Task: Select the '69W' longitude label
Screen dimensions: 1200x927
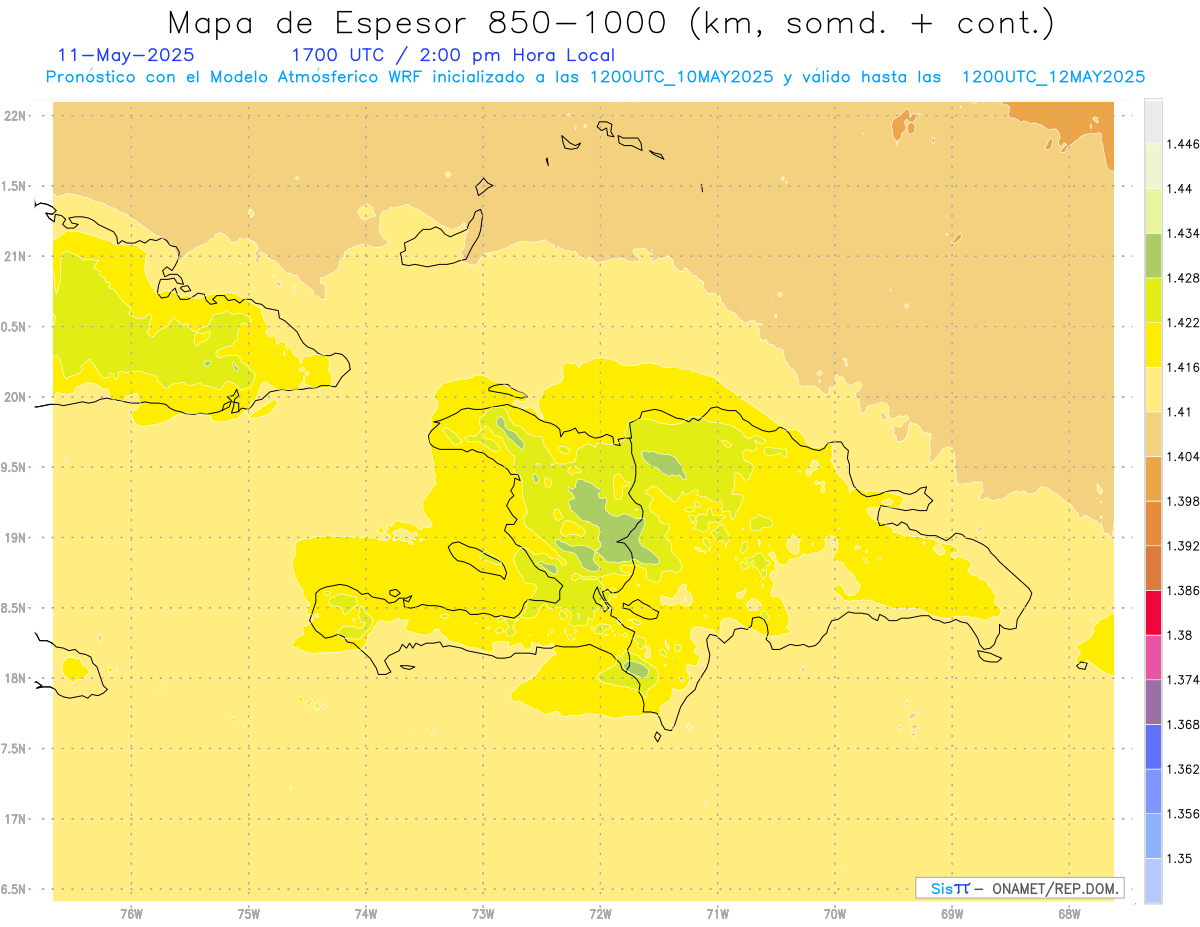Action: 952,914
